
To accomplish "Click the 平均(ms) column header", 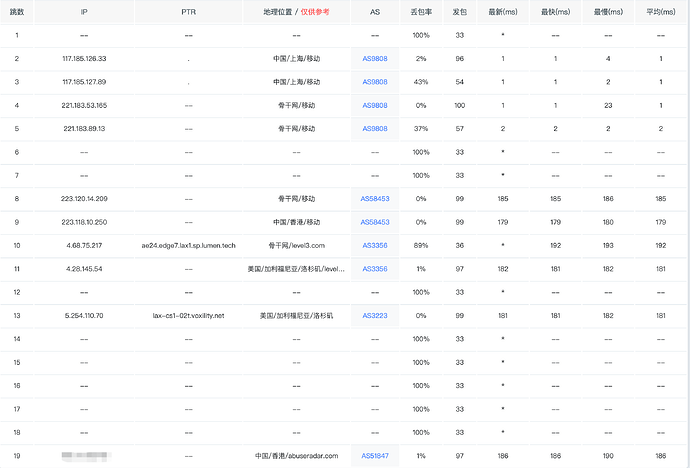I will pyautogui.click(x=661, y=12).
